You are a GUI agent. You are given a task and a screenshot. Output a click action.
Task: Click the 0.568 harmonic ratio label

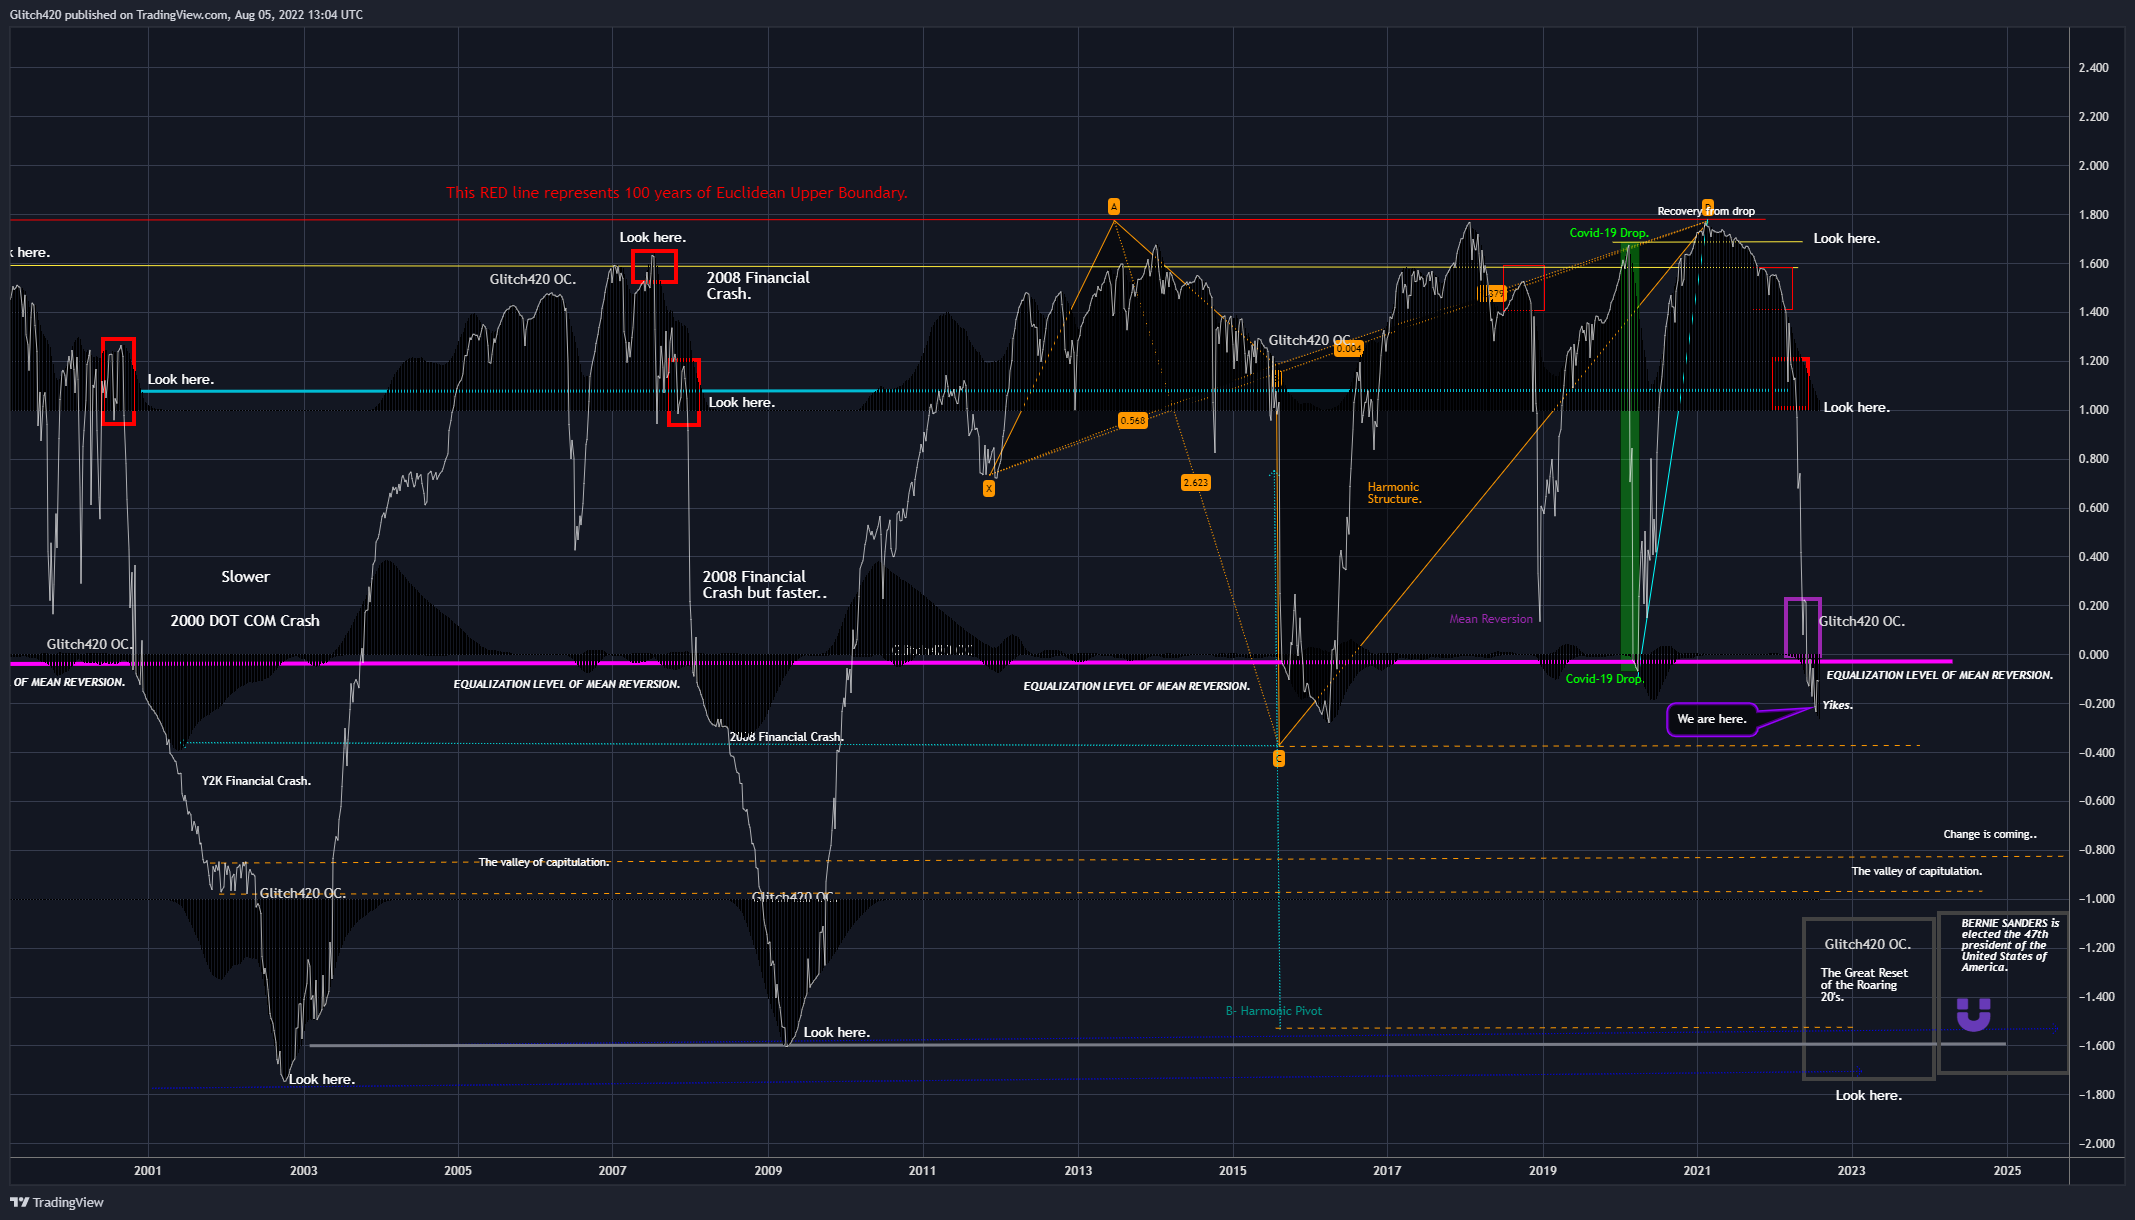click(1132, 421)
